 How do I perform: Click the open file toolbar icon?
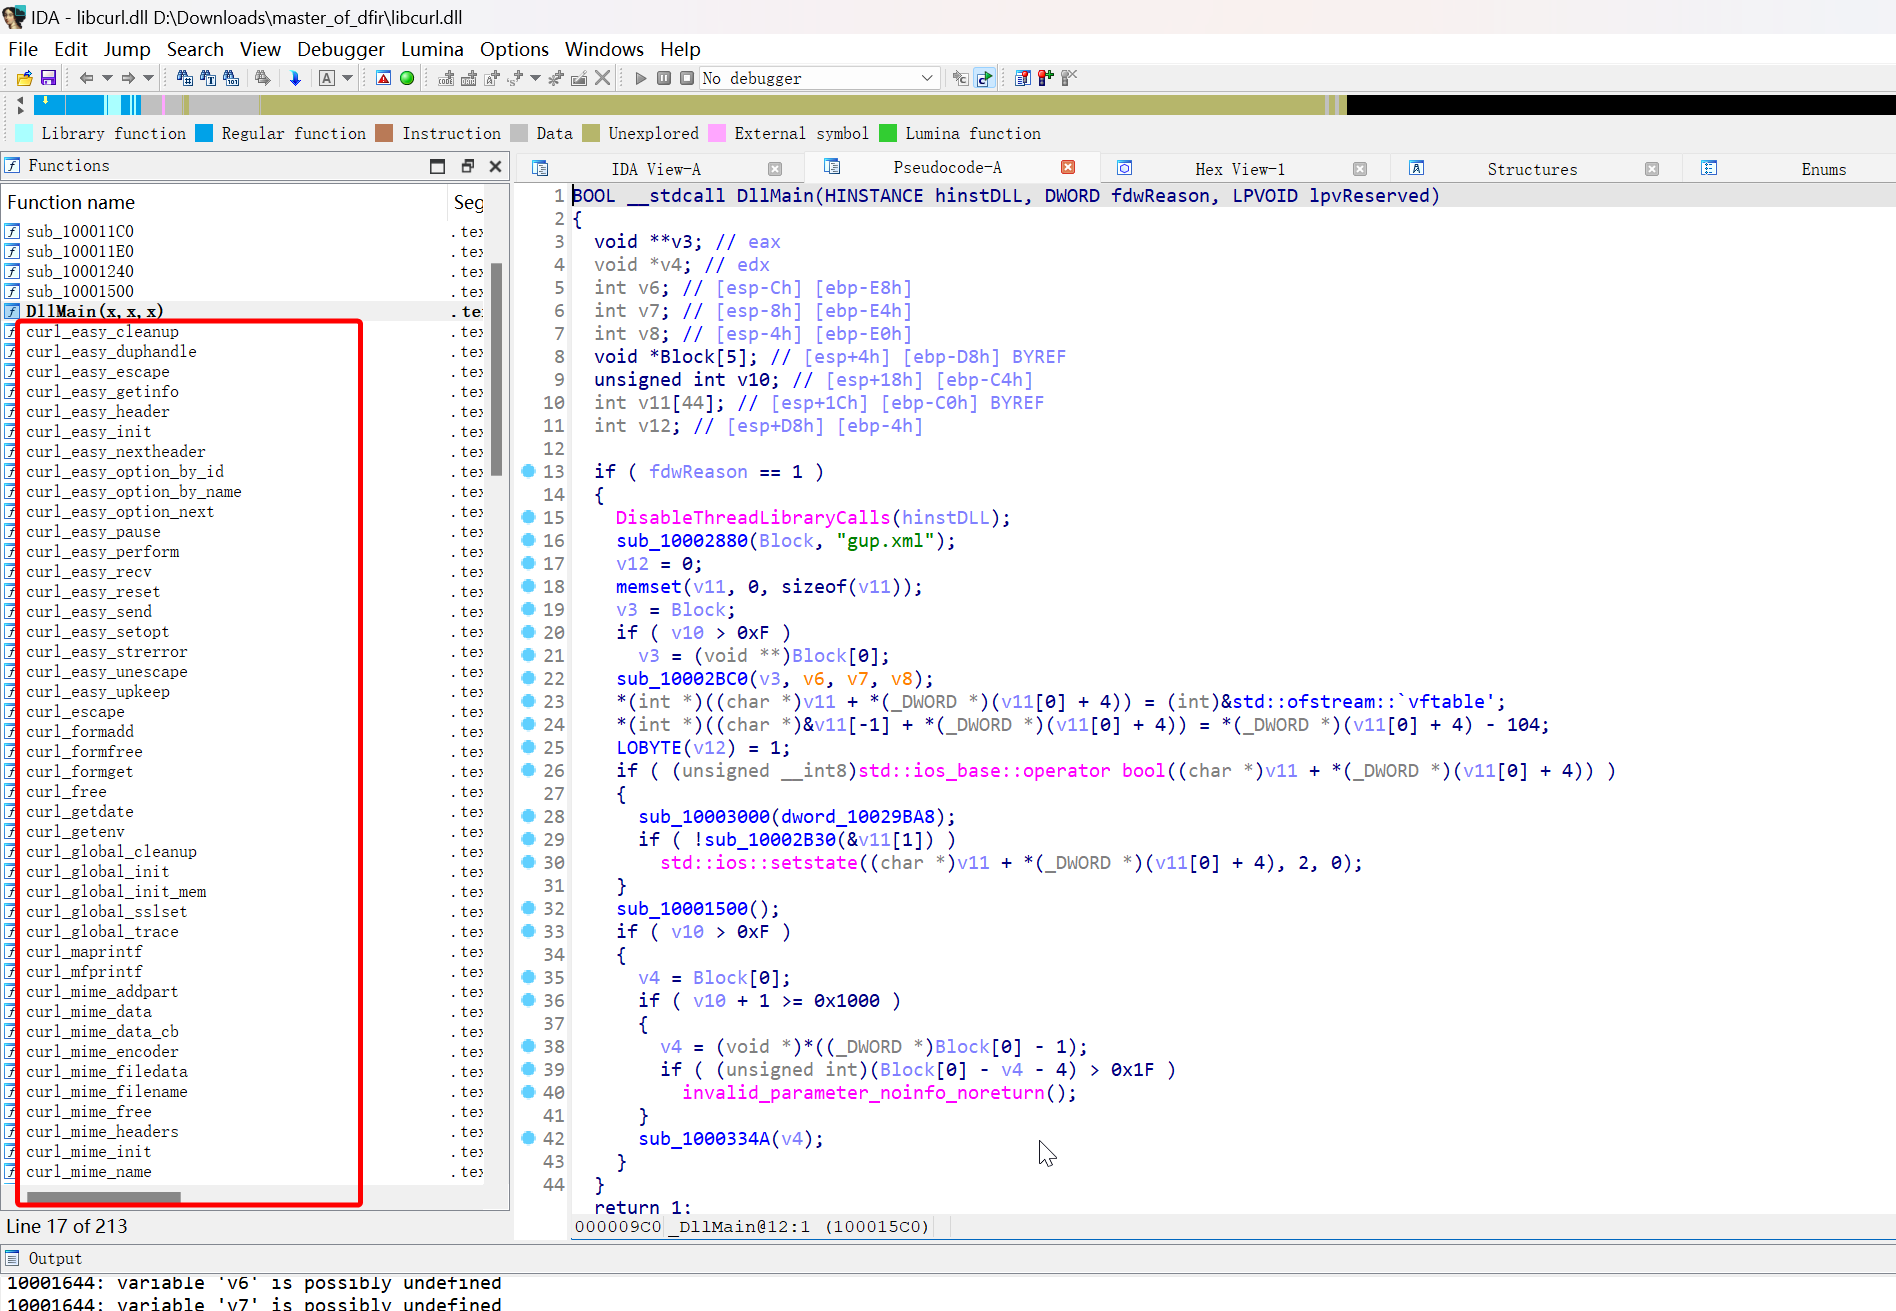(x=25, y=78)
